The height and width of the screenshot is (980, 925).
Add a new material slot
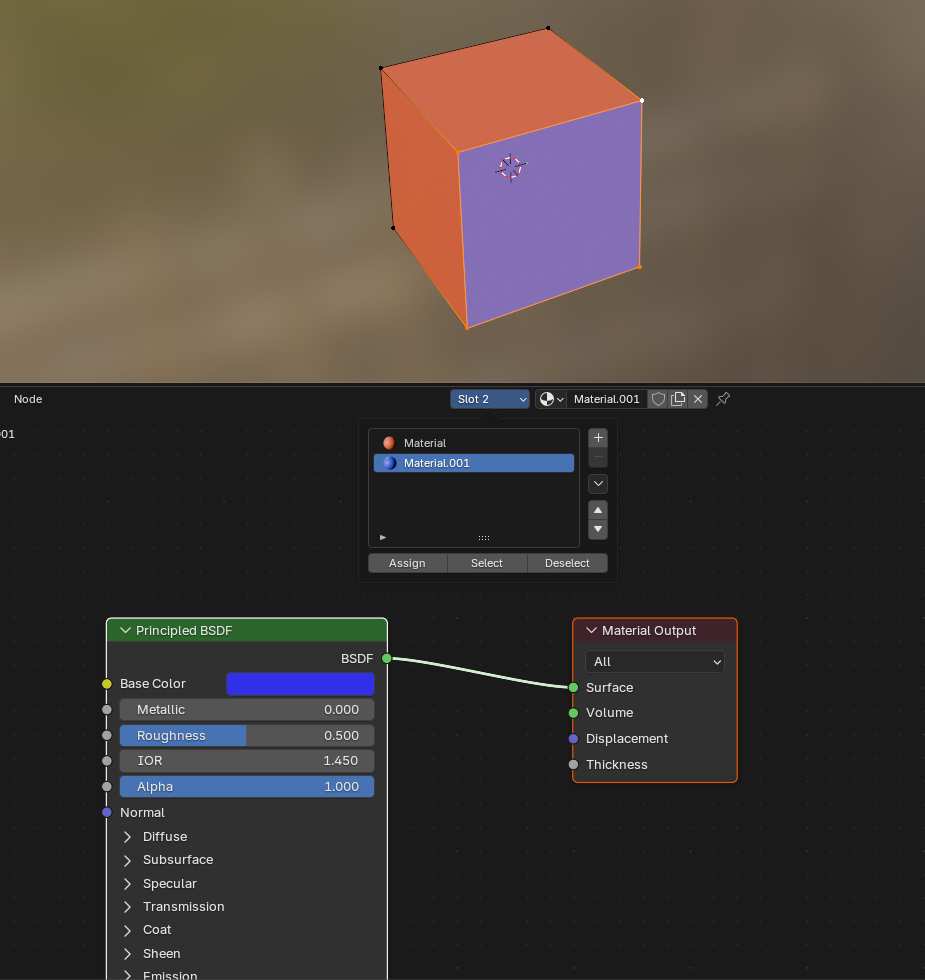coord(598,438)
